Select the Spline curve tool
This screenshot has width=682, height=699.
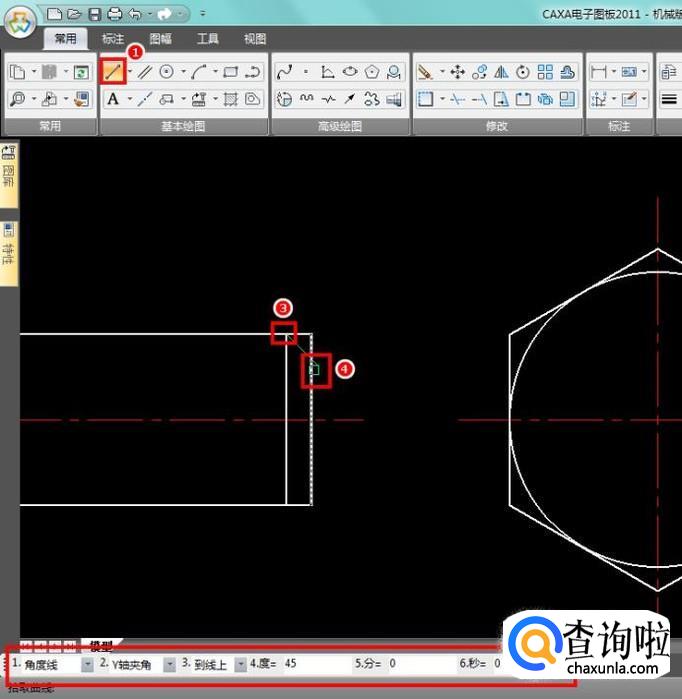[x=284, y=72]
